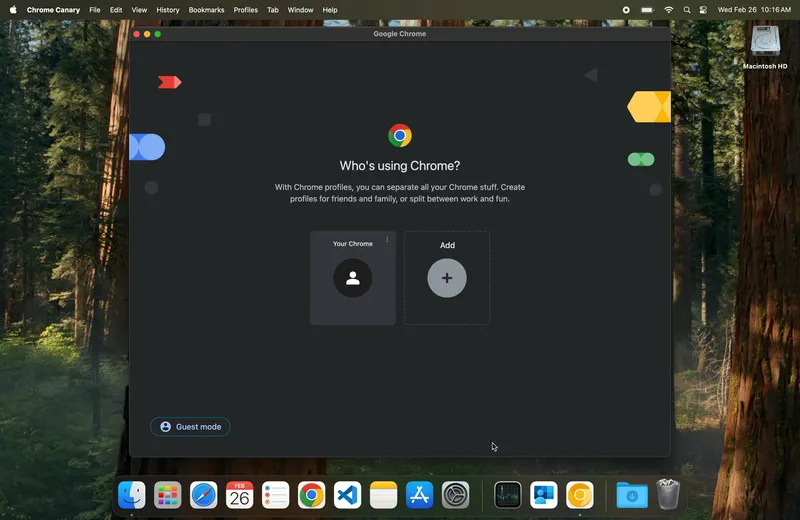The image size is (800, 520).
Task: Click the Chrome logo above the heading
Action: (x=400, y=136)
